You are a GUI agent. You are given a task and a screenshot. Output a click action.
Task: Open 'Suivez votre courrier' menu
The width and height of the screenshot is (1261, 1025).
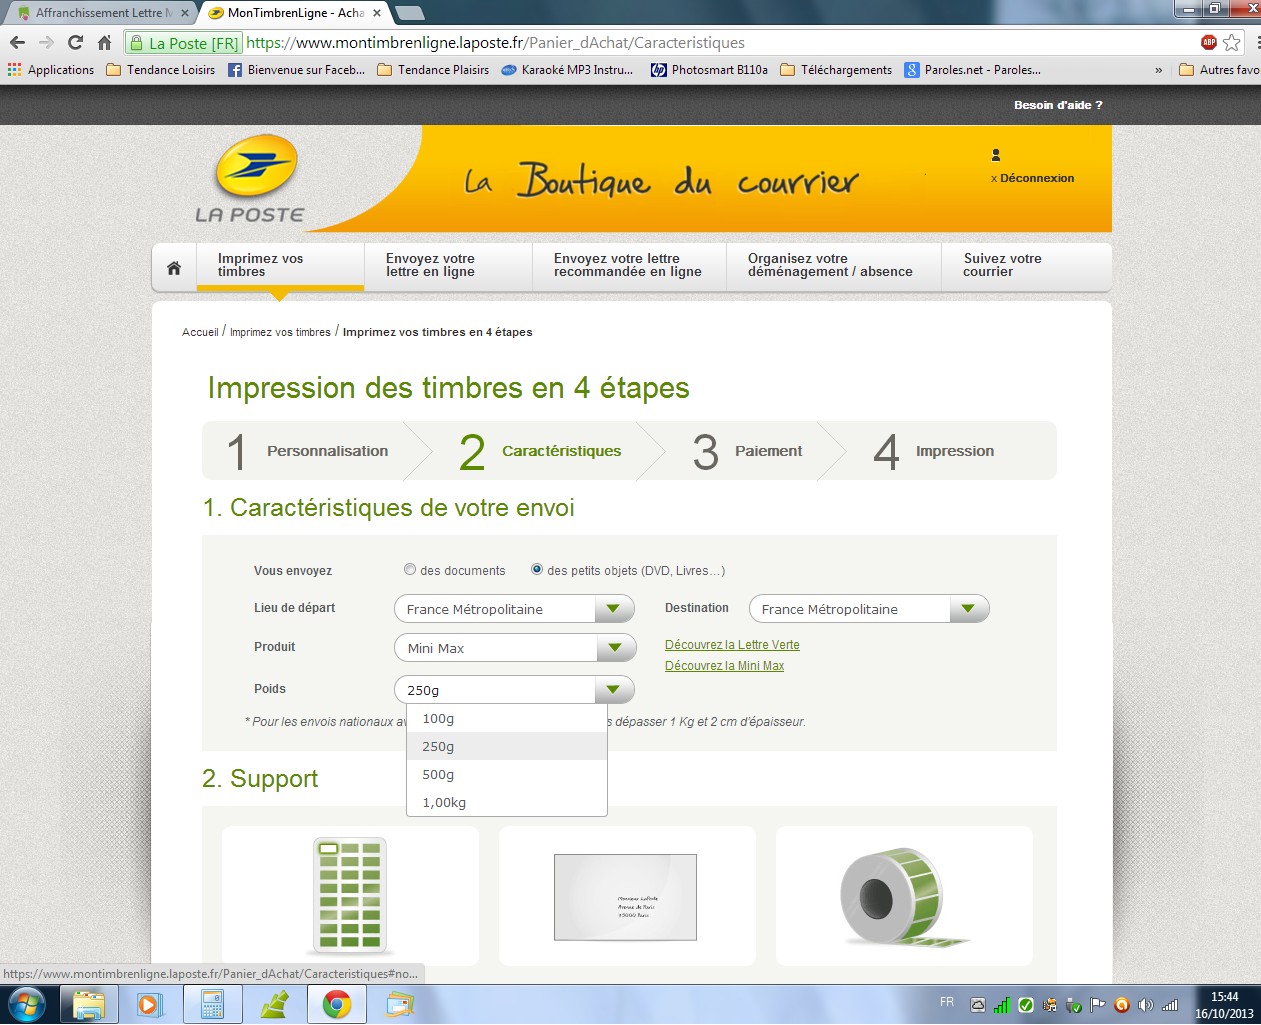[x=1025, y=265]
